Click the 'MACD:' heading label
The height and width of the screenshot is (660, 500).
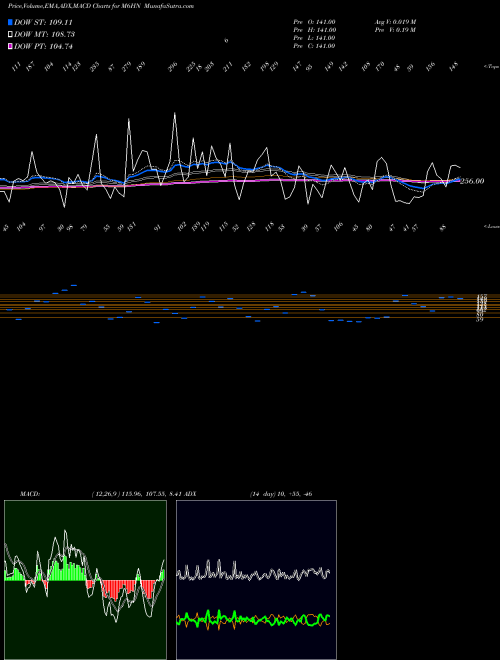pyautogui.click(x=30, y=494)
